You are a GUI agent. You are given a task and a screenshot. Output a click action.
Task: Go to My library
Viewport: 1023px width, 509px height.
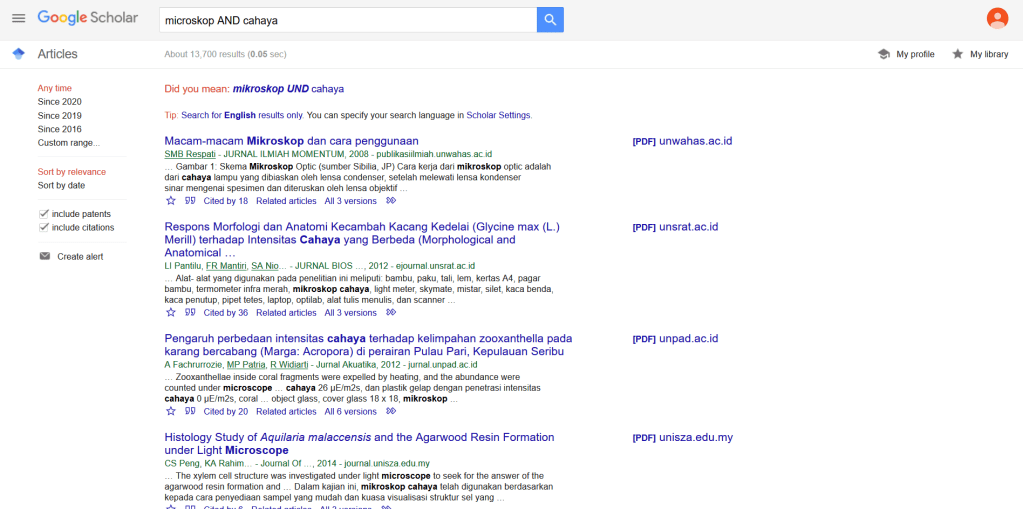pyautogui.click(x=980, y=54)
